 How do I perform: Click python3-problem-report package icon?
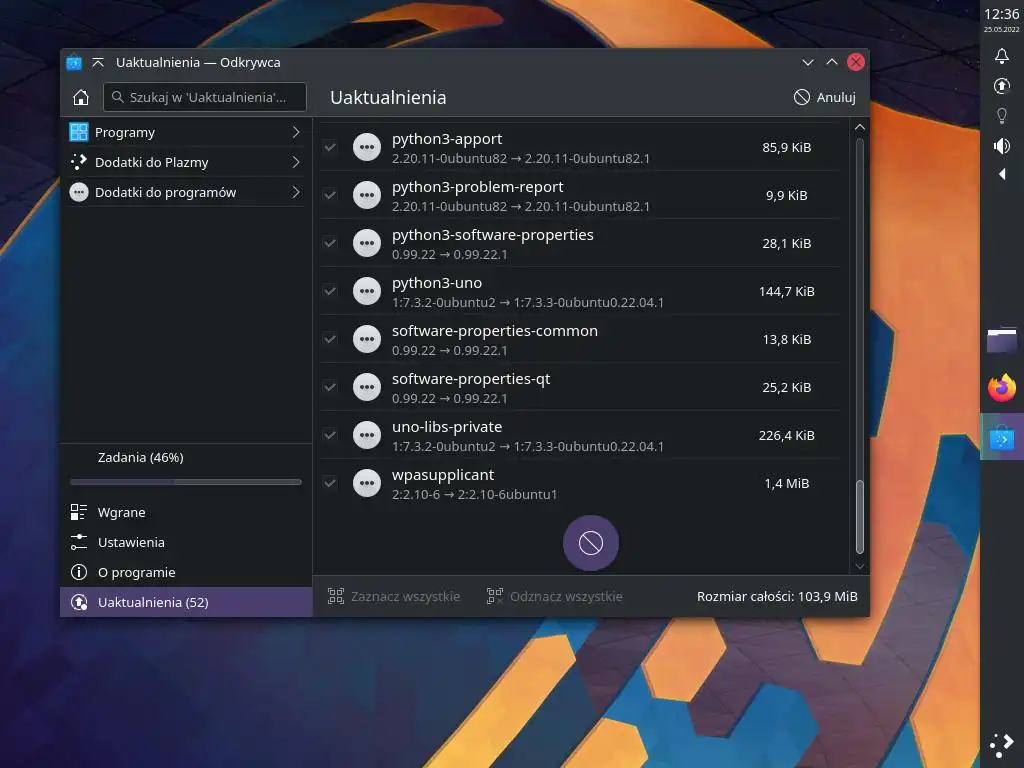point(367,195)
